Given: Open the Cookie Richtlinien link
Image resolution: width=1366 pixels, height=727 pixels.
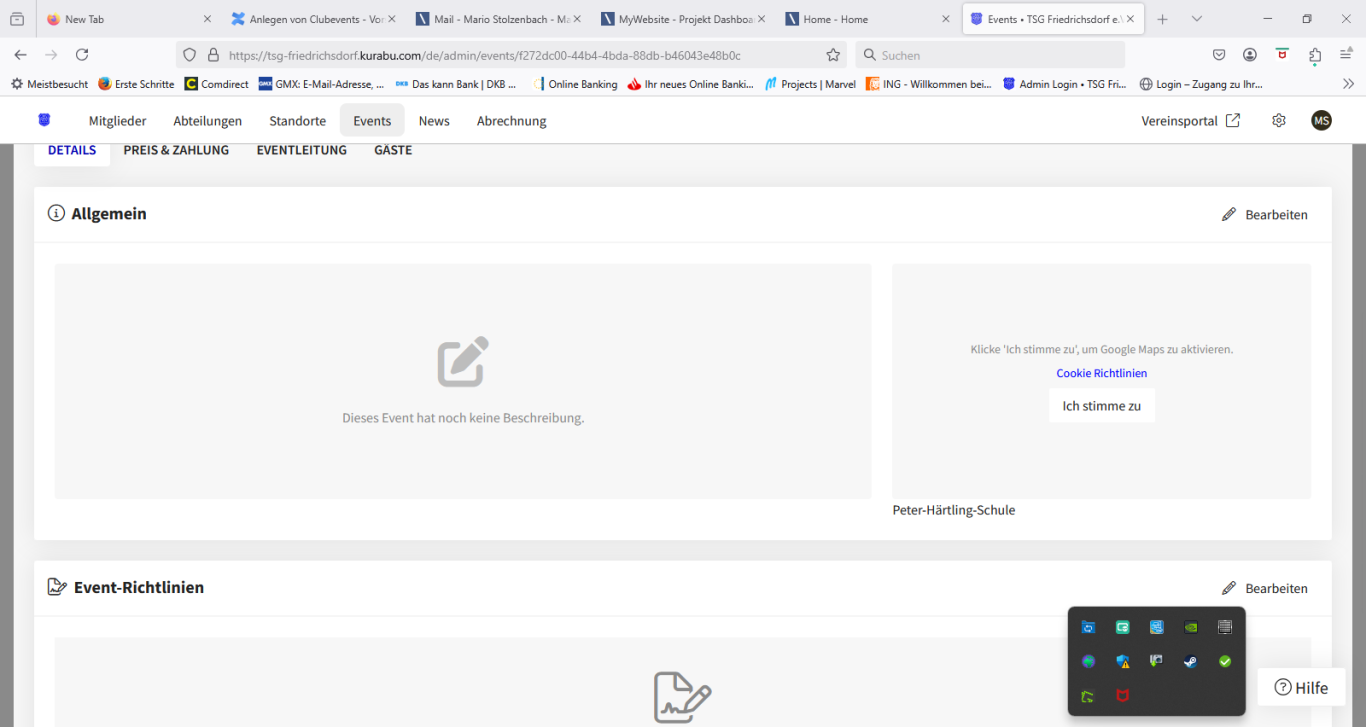Looking at the screenshot, I should (1101, 373).
